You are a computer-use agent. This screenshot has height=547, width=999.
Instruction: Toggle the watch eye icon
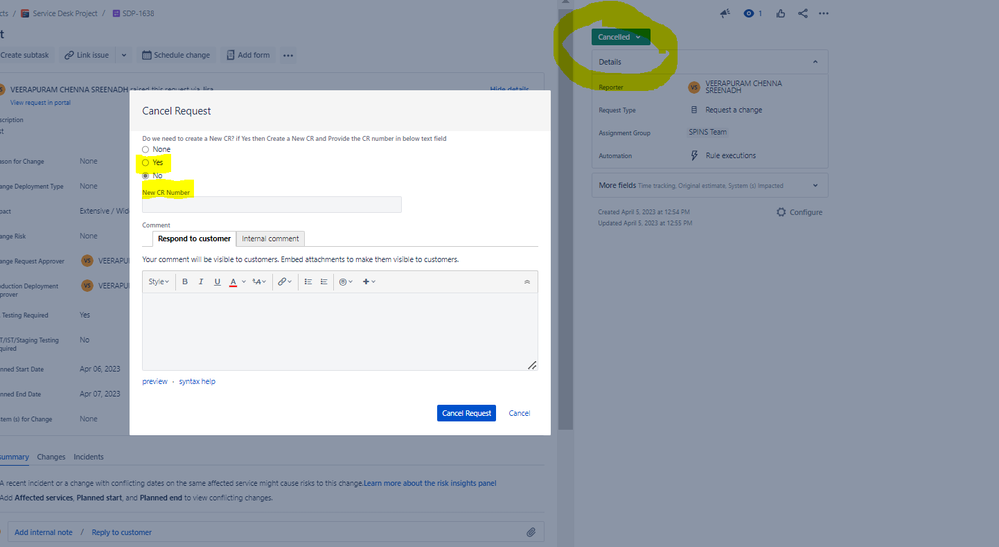[749, 13]
